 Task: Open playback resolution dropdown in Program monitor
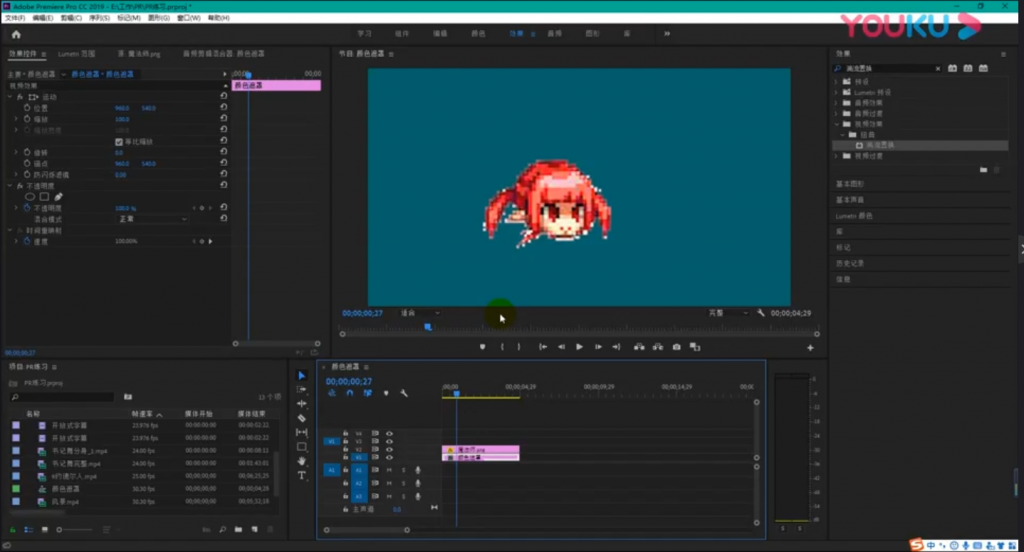point(728,314)
